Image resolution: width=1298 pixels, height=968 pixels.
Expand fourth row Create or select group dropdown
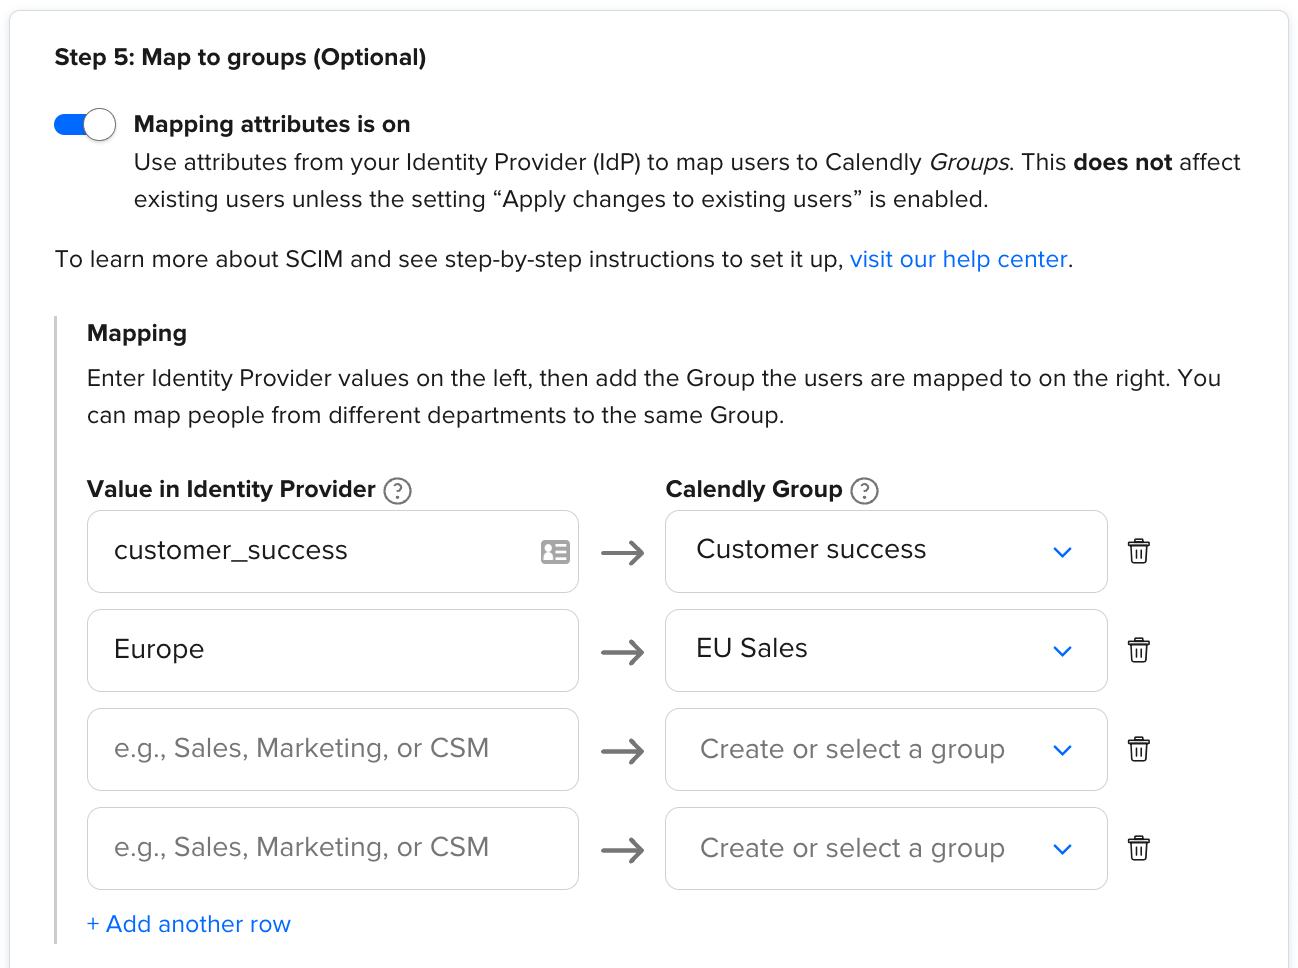point(885,848)
